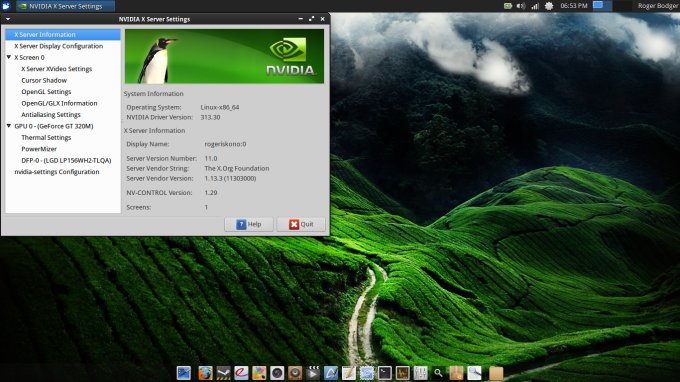This screenshot has height=382, width=680.
Task: Click the Server Version Number value 11.0
Action: tap(211, 158)
